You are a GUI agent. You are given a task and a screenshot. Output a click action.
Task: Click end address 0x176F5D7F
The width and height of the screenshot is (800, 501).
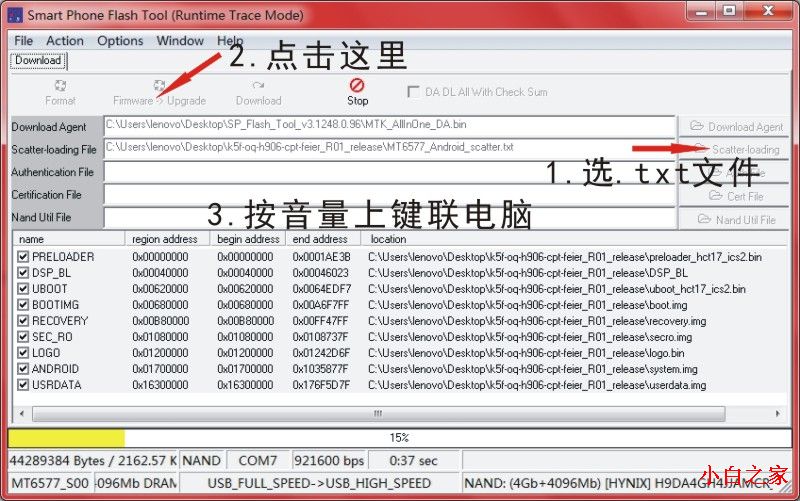pos(321,385)
